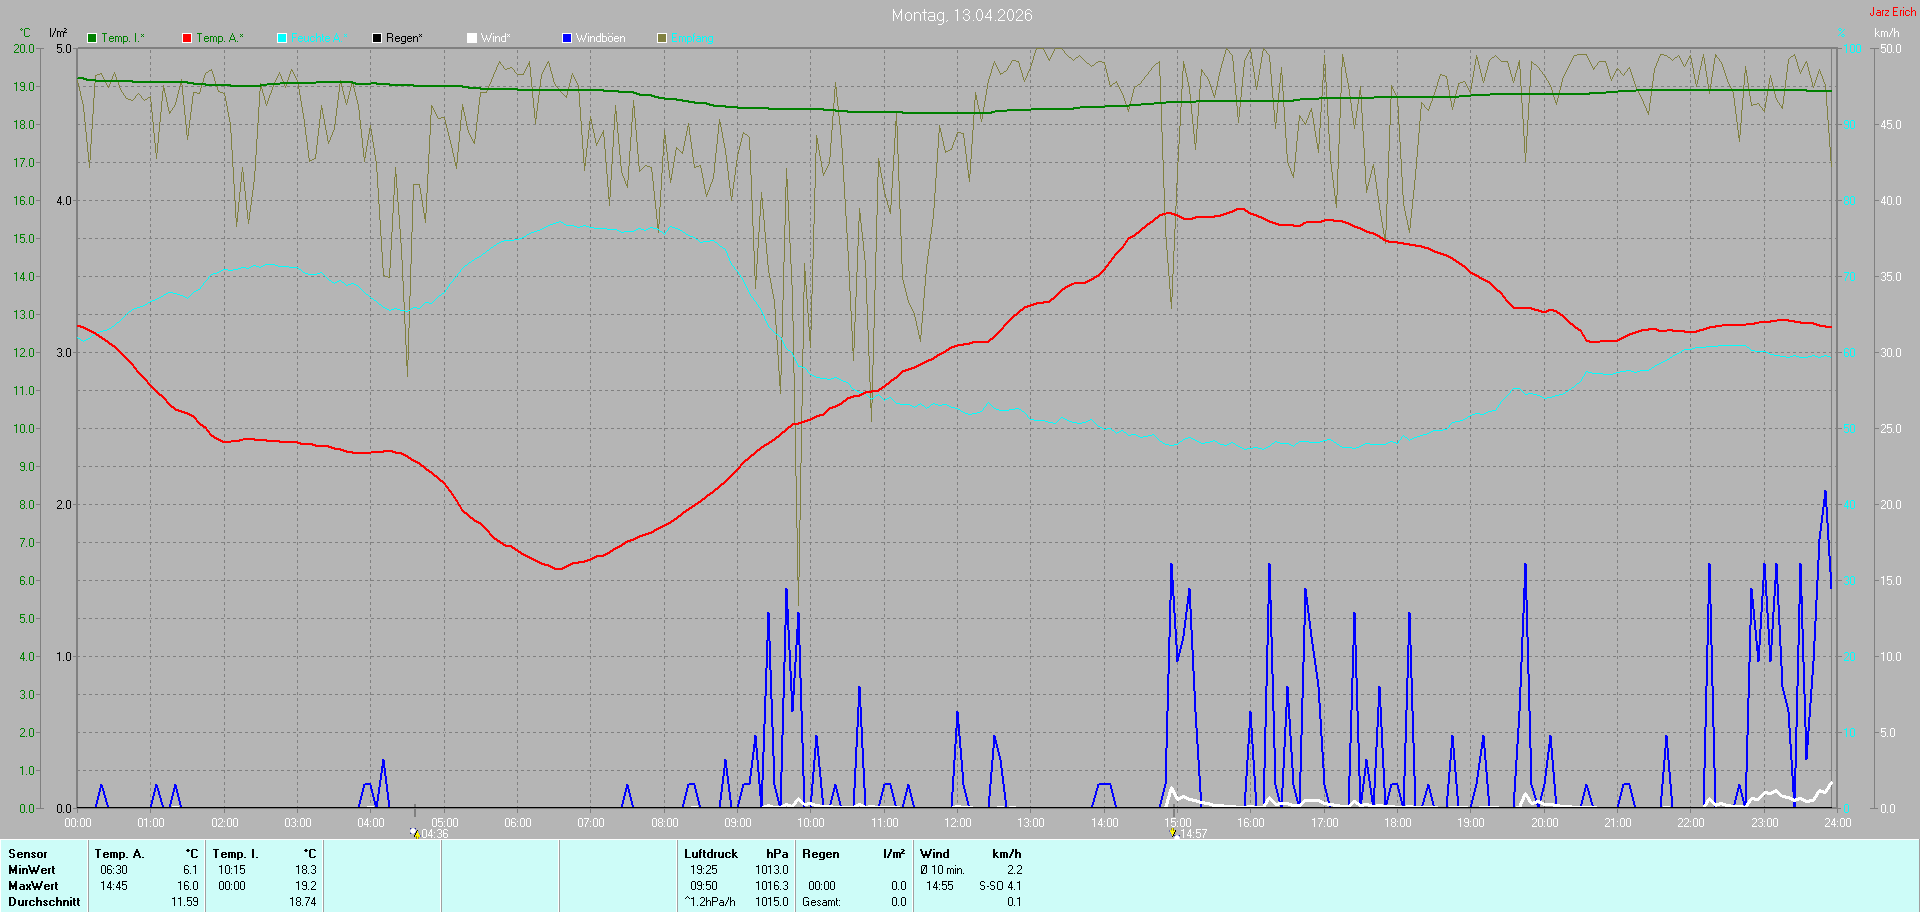Click the wind direction value 'S-SO 4.1'
The image size is (1920, 912).
click(x=1000, y=886)
